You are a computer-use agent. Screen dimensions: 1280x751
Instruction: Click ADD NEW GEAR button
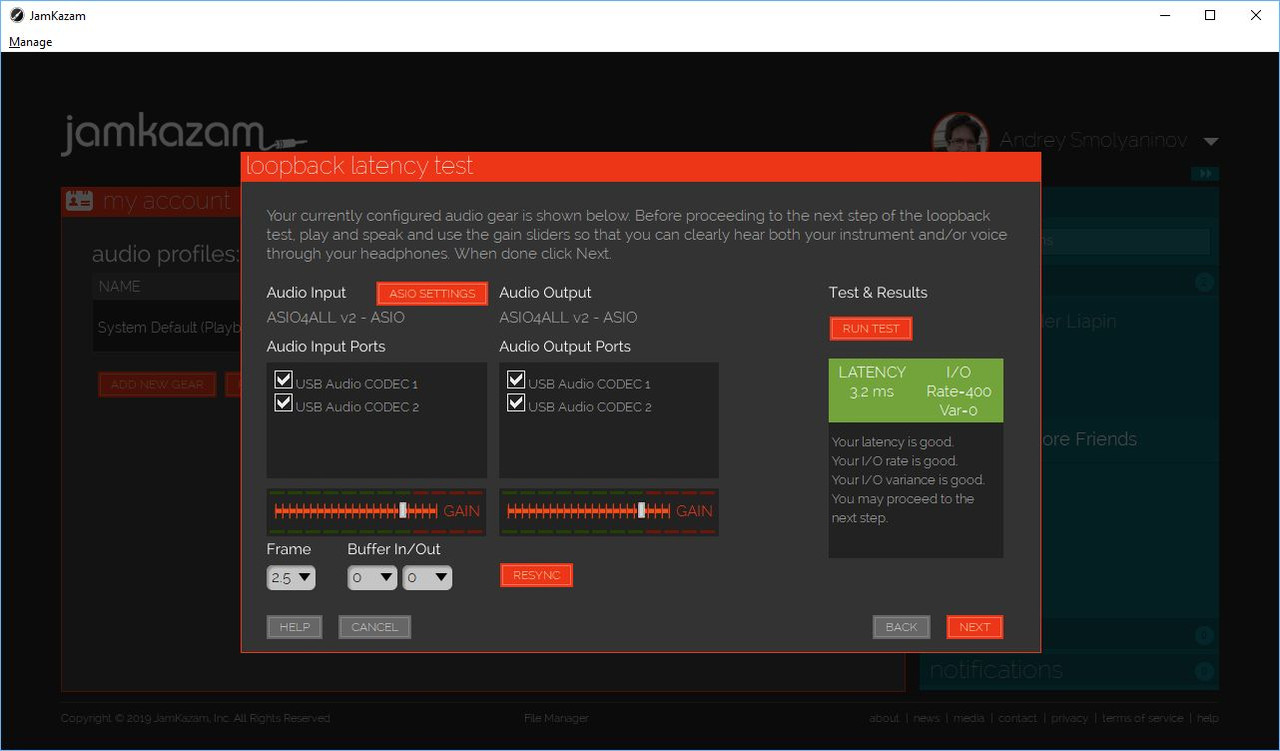click(x=157, y=384)
